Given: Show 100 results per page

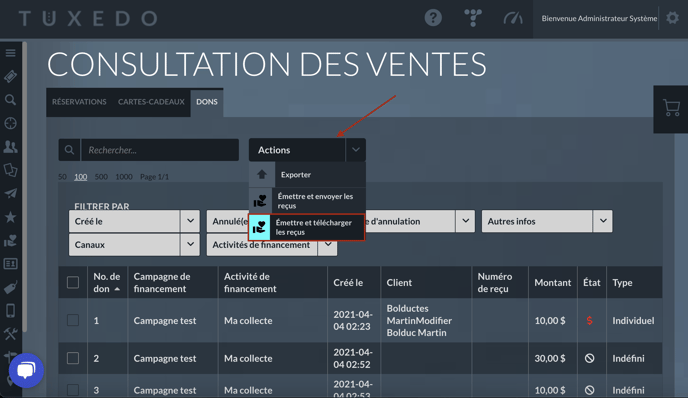Looking at the screenshot, I should pos(80,176).
